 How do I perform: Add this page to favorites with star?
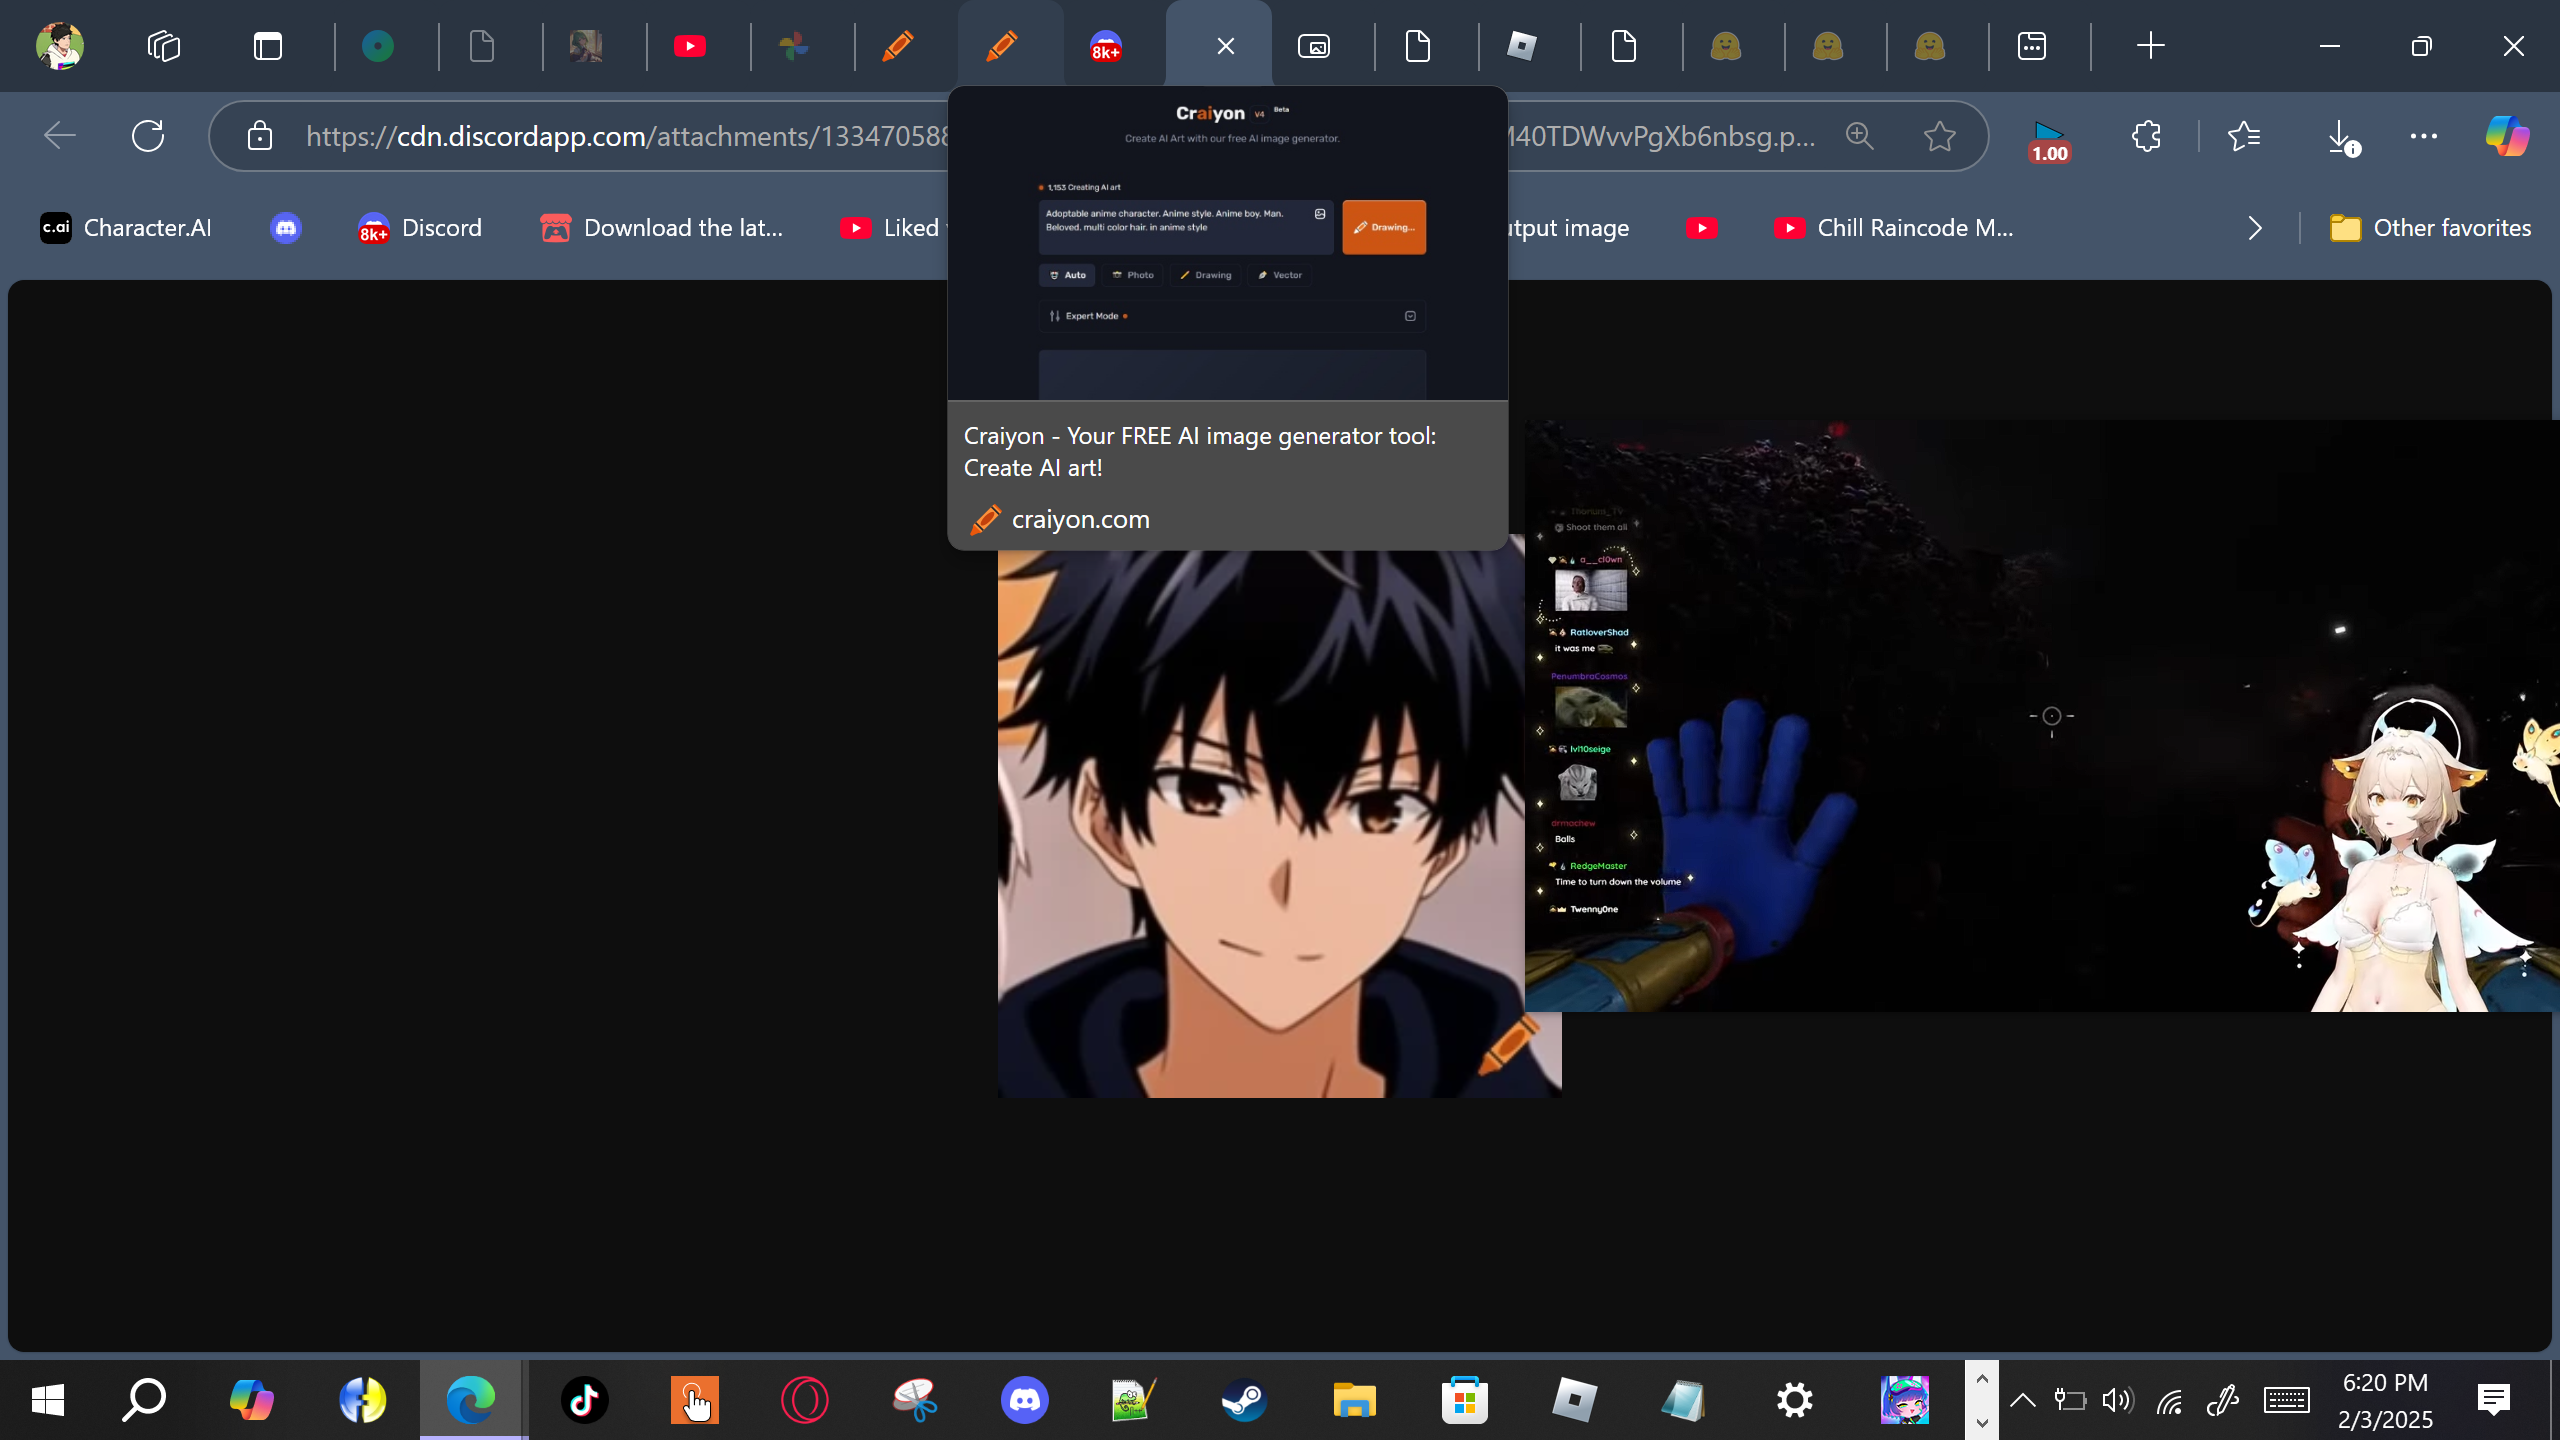(x=1940, y=136)
